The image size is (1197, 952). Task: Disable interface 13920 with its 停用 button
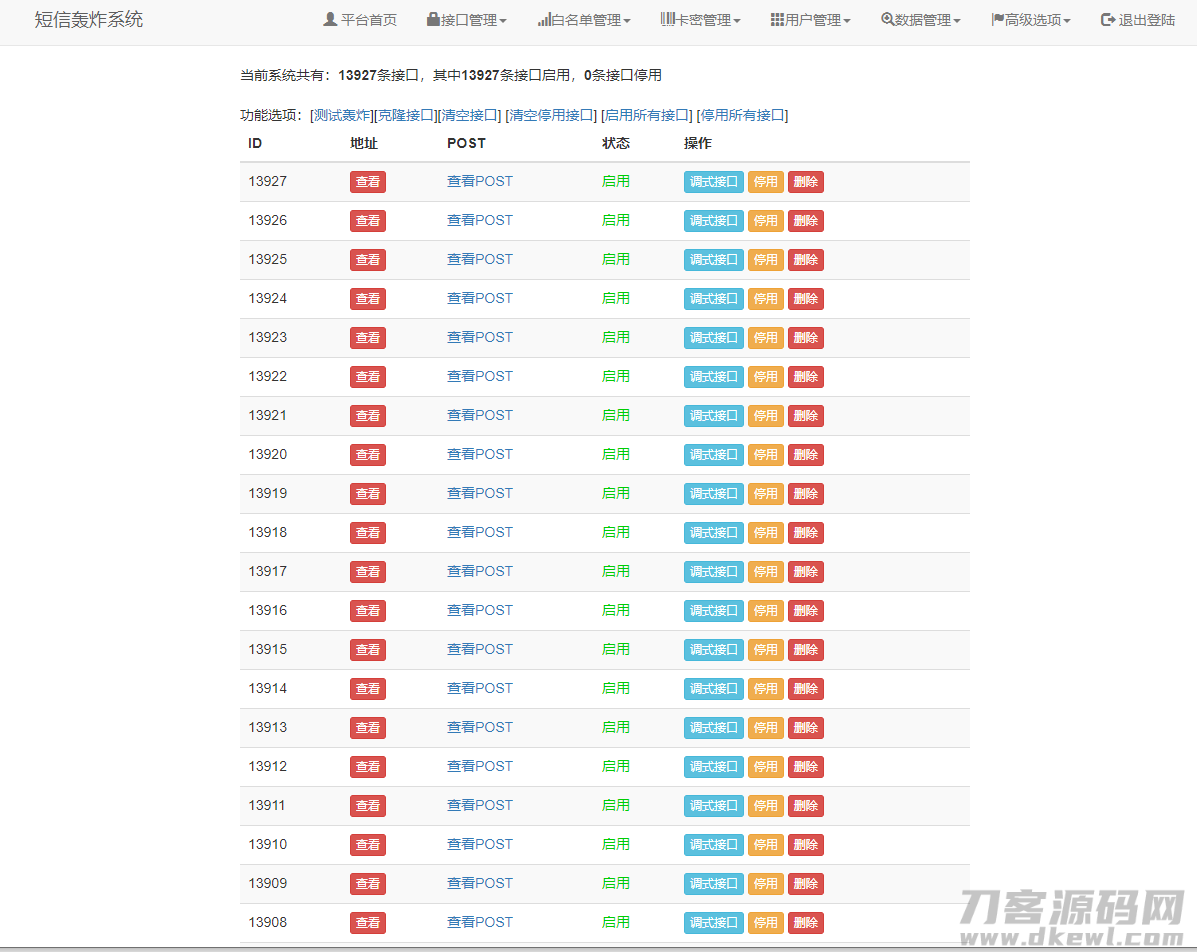coord(765,454)
